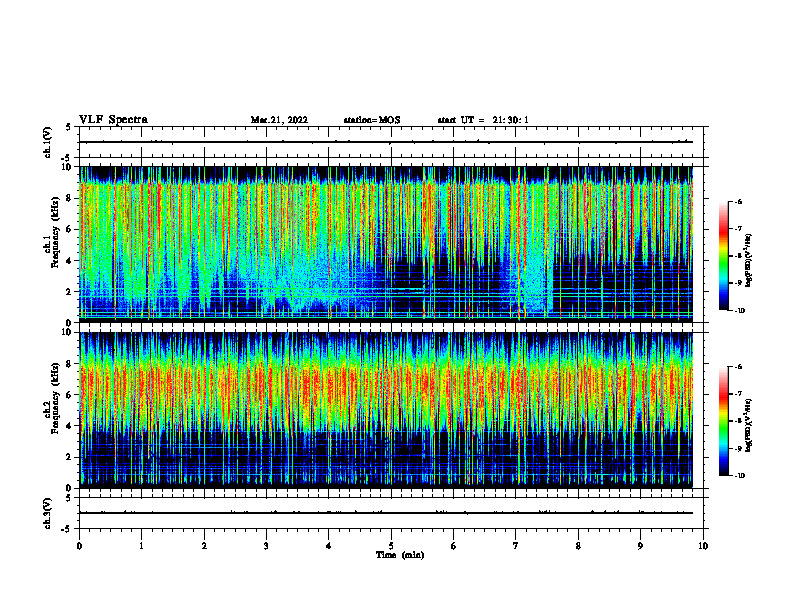Click the ch.2 frequency tick "8"
This screenshot has width=792, height=612.
(70, 364)
